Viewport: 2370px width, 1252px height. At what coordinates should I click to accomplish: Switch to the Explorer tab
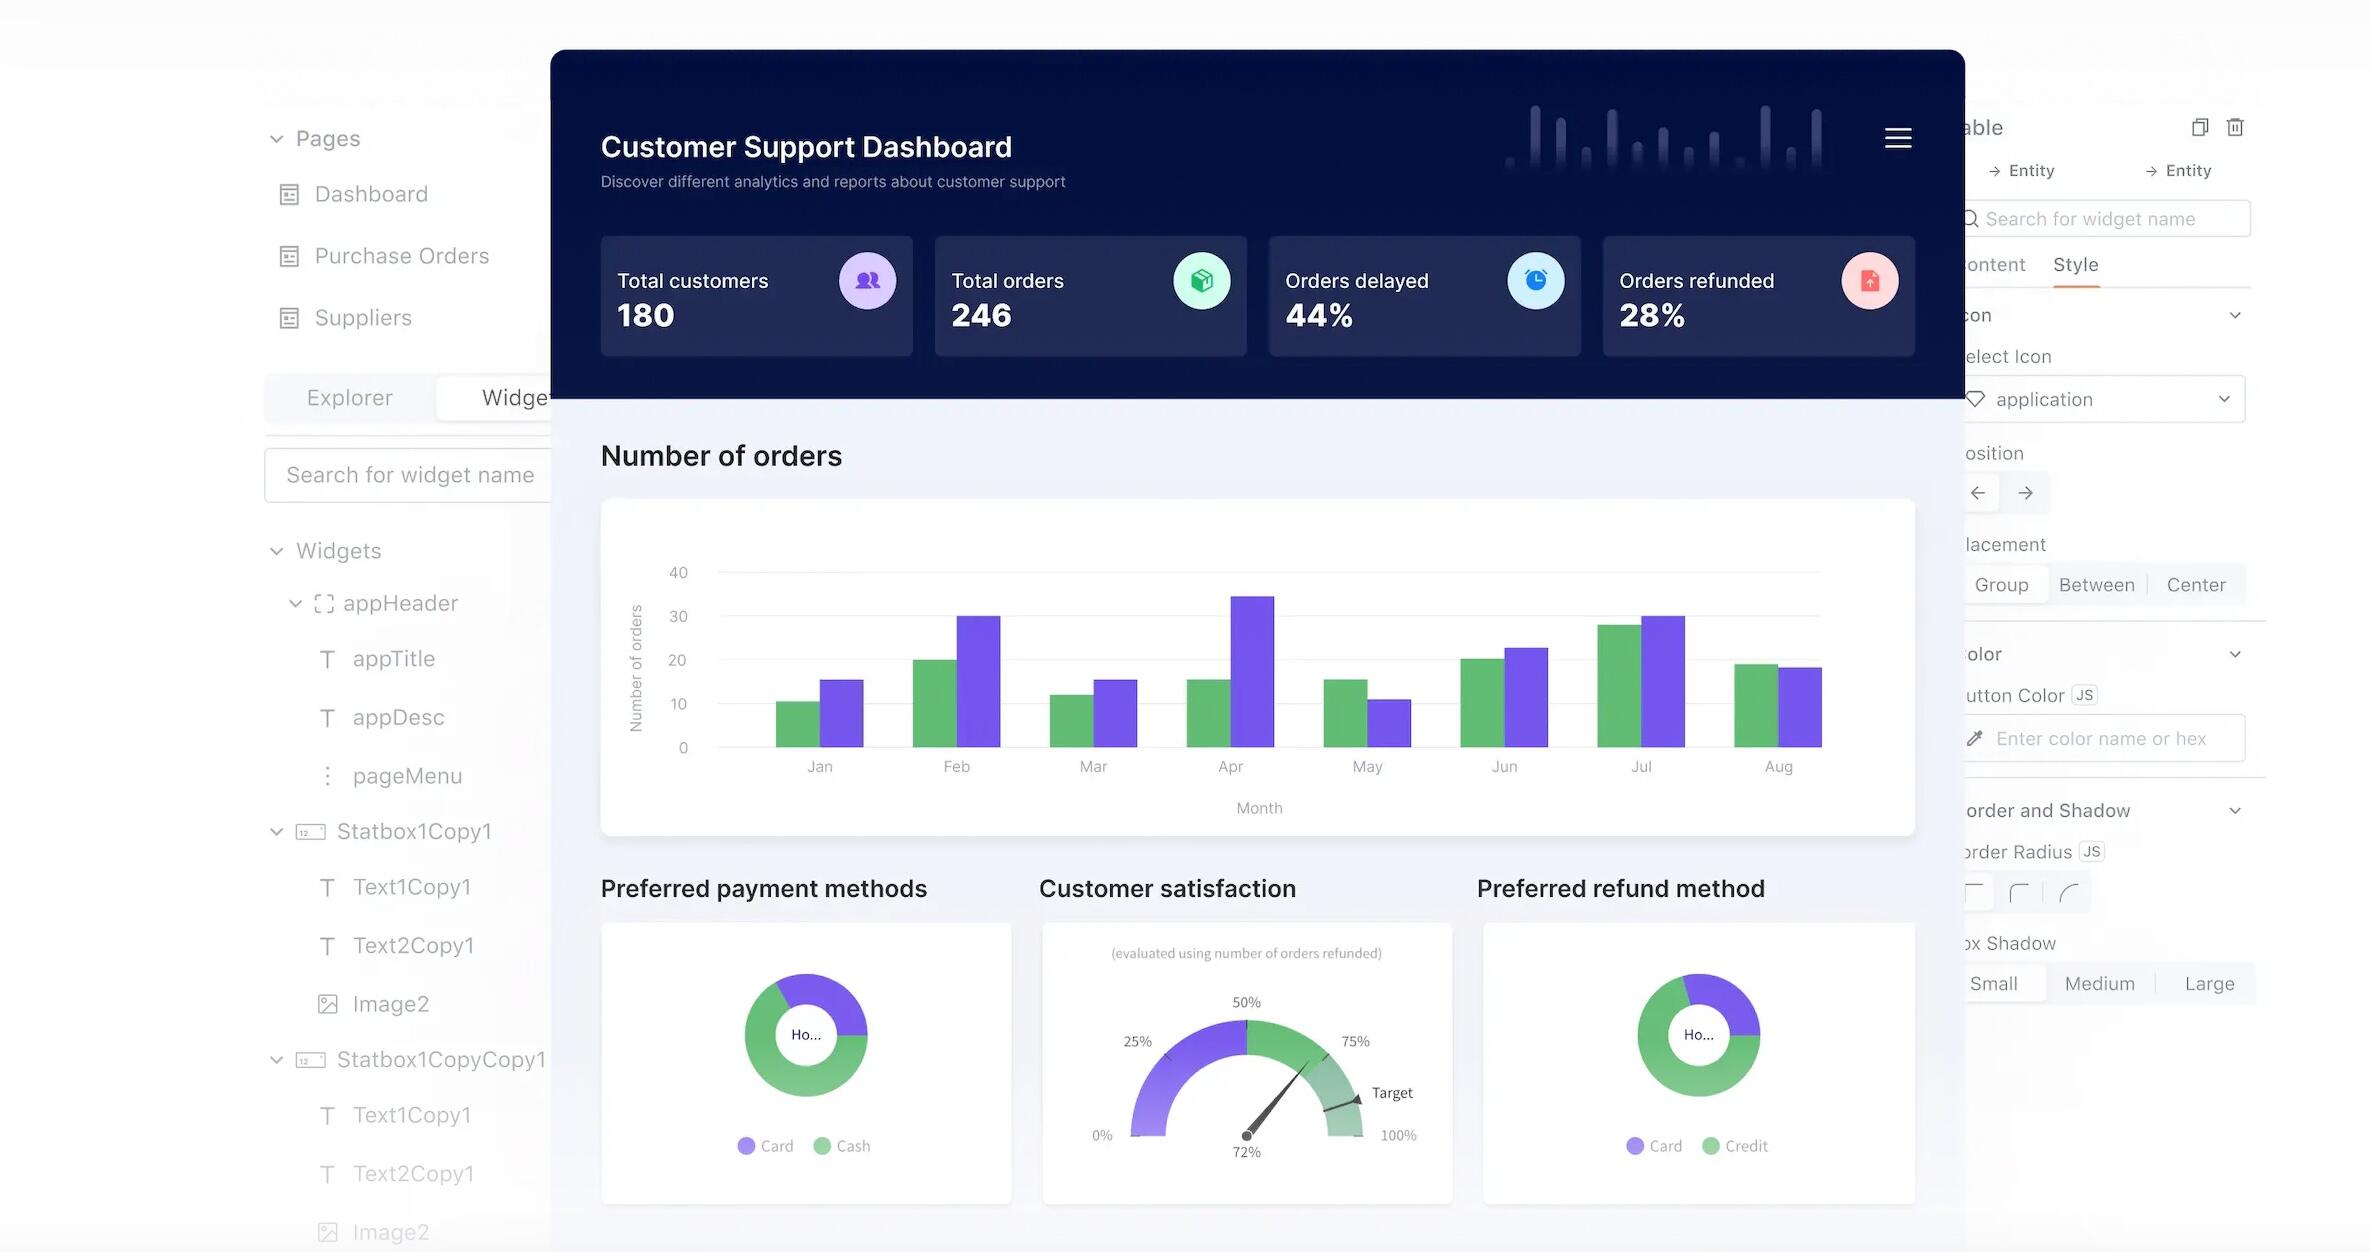point(349,398)
